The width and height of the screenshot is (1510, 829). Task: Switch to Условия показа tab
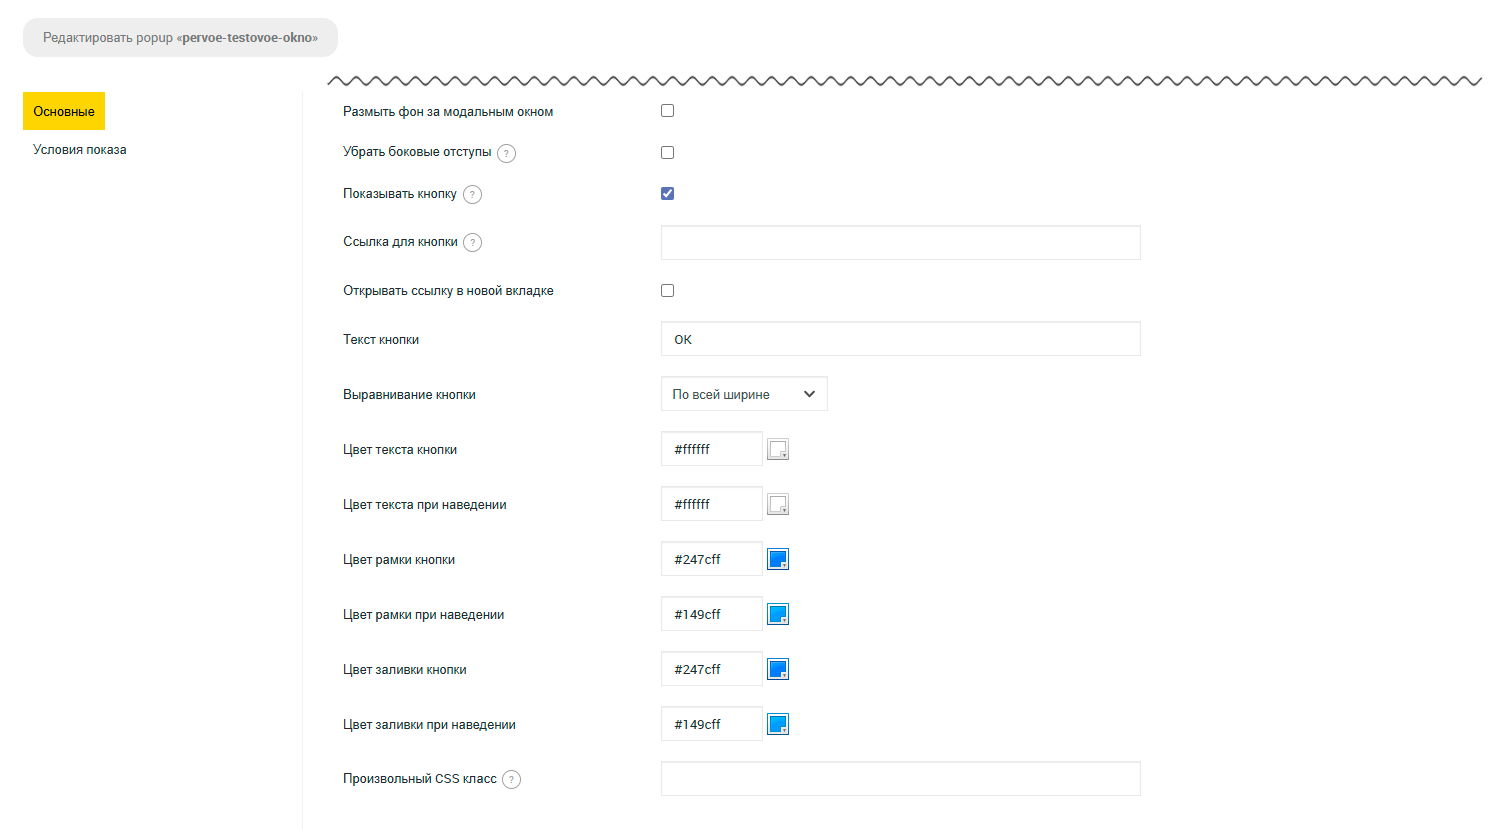(80, 150)
